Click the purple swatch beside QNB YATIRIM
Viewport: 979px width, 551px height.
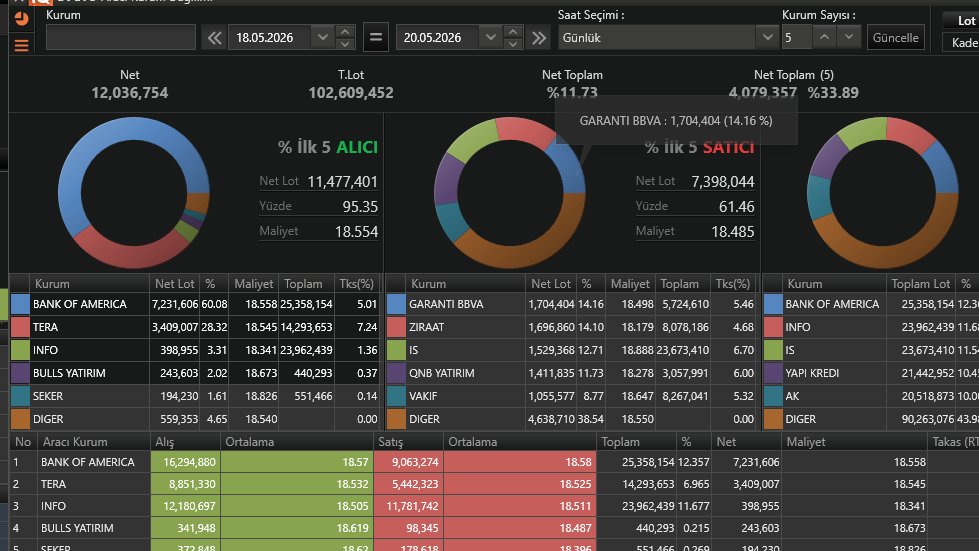396,373
